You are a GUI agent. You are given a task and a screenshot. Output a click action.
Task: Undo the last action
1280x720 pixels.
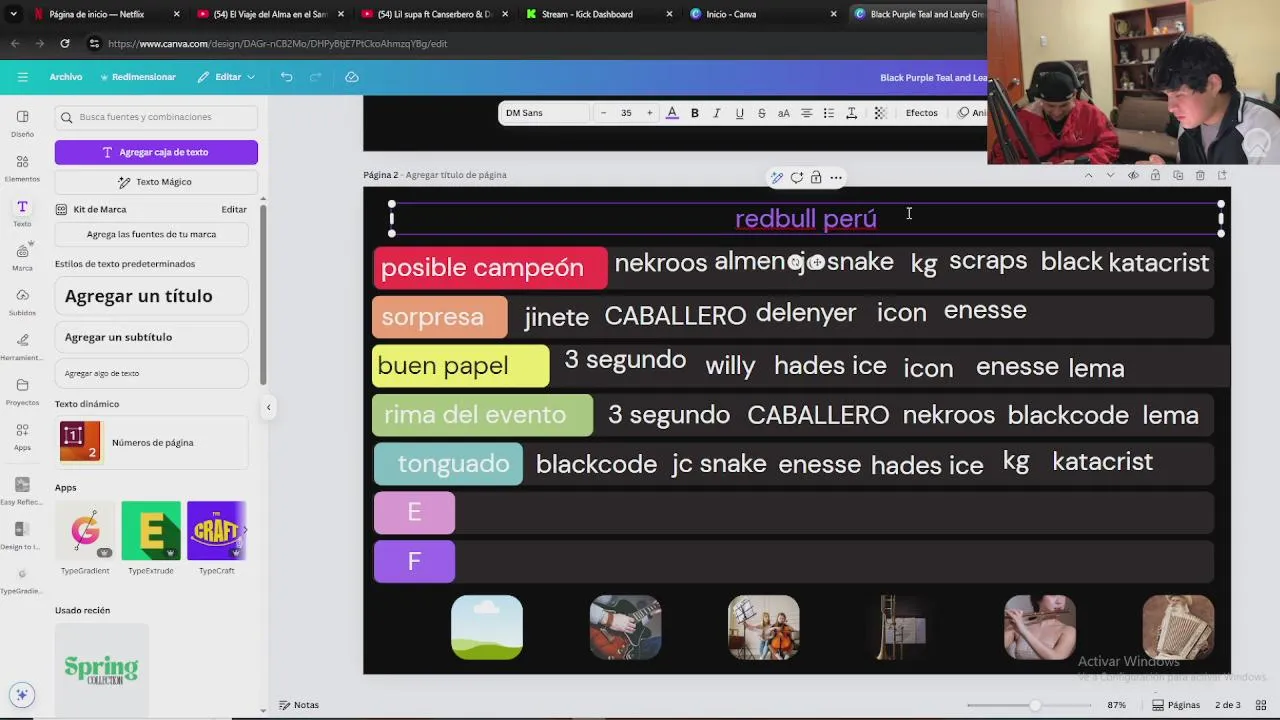(286, 77)
